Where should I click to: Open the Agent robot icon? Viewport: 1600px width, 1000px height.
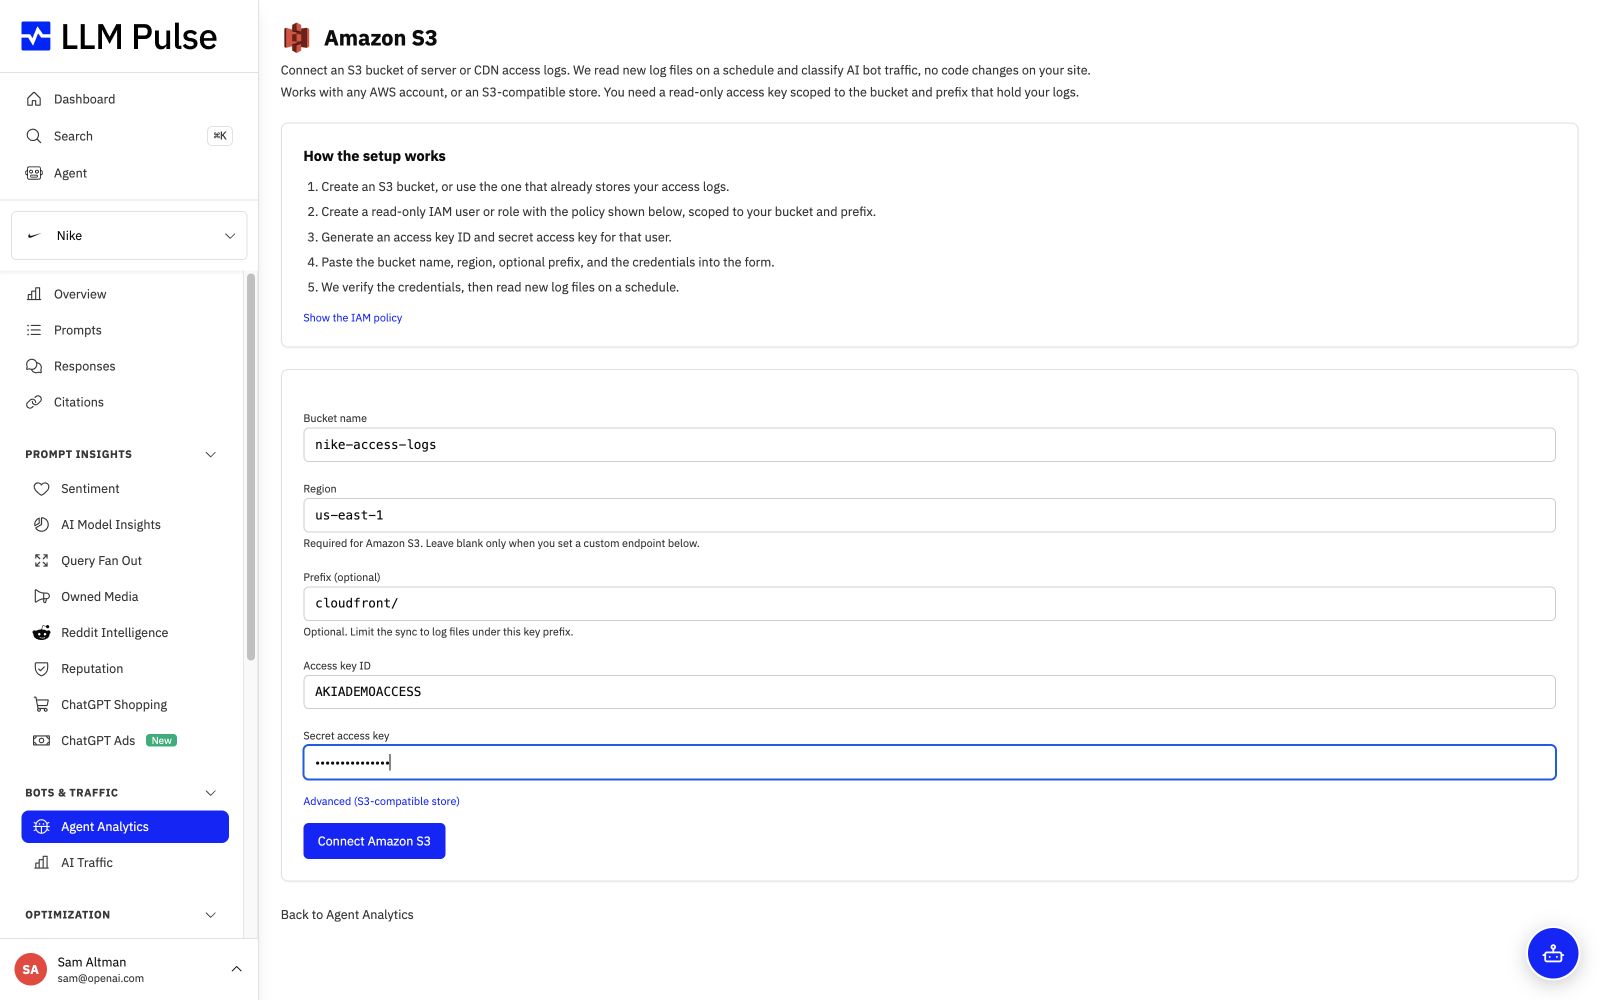[34, 173]
